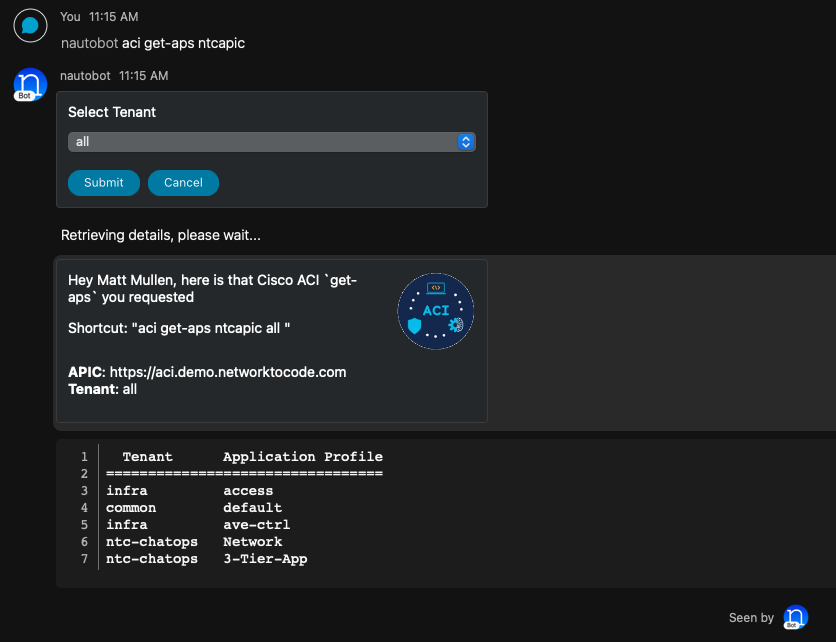
Task: Click the nautobot avatar next to Seen by
Action: pyautogui.click(x=795, y=618)
